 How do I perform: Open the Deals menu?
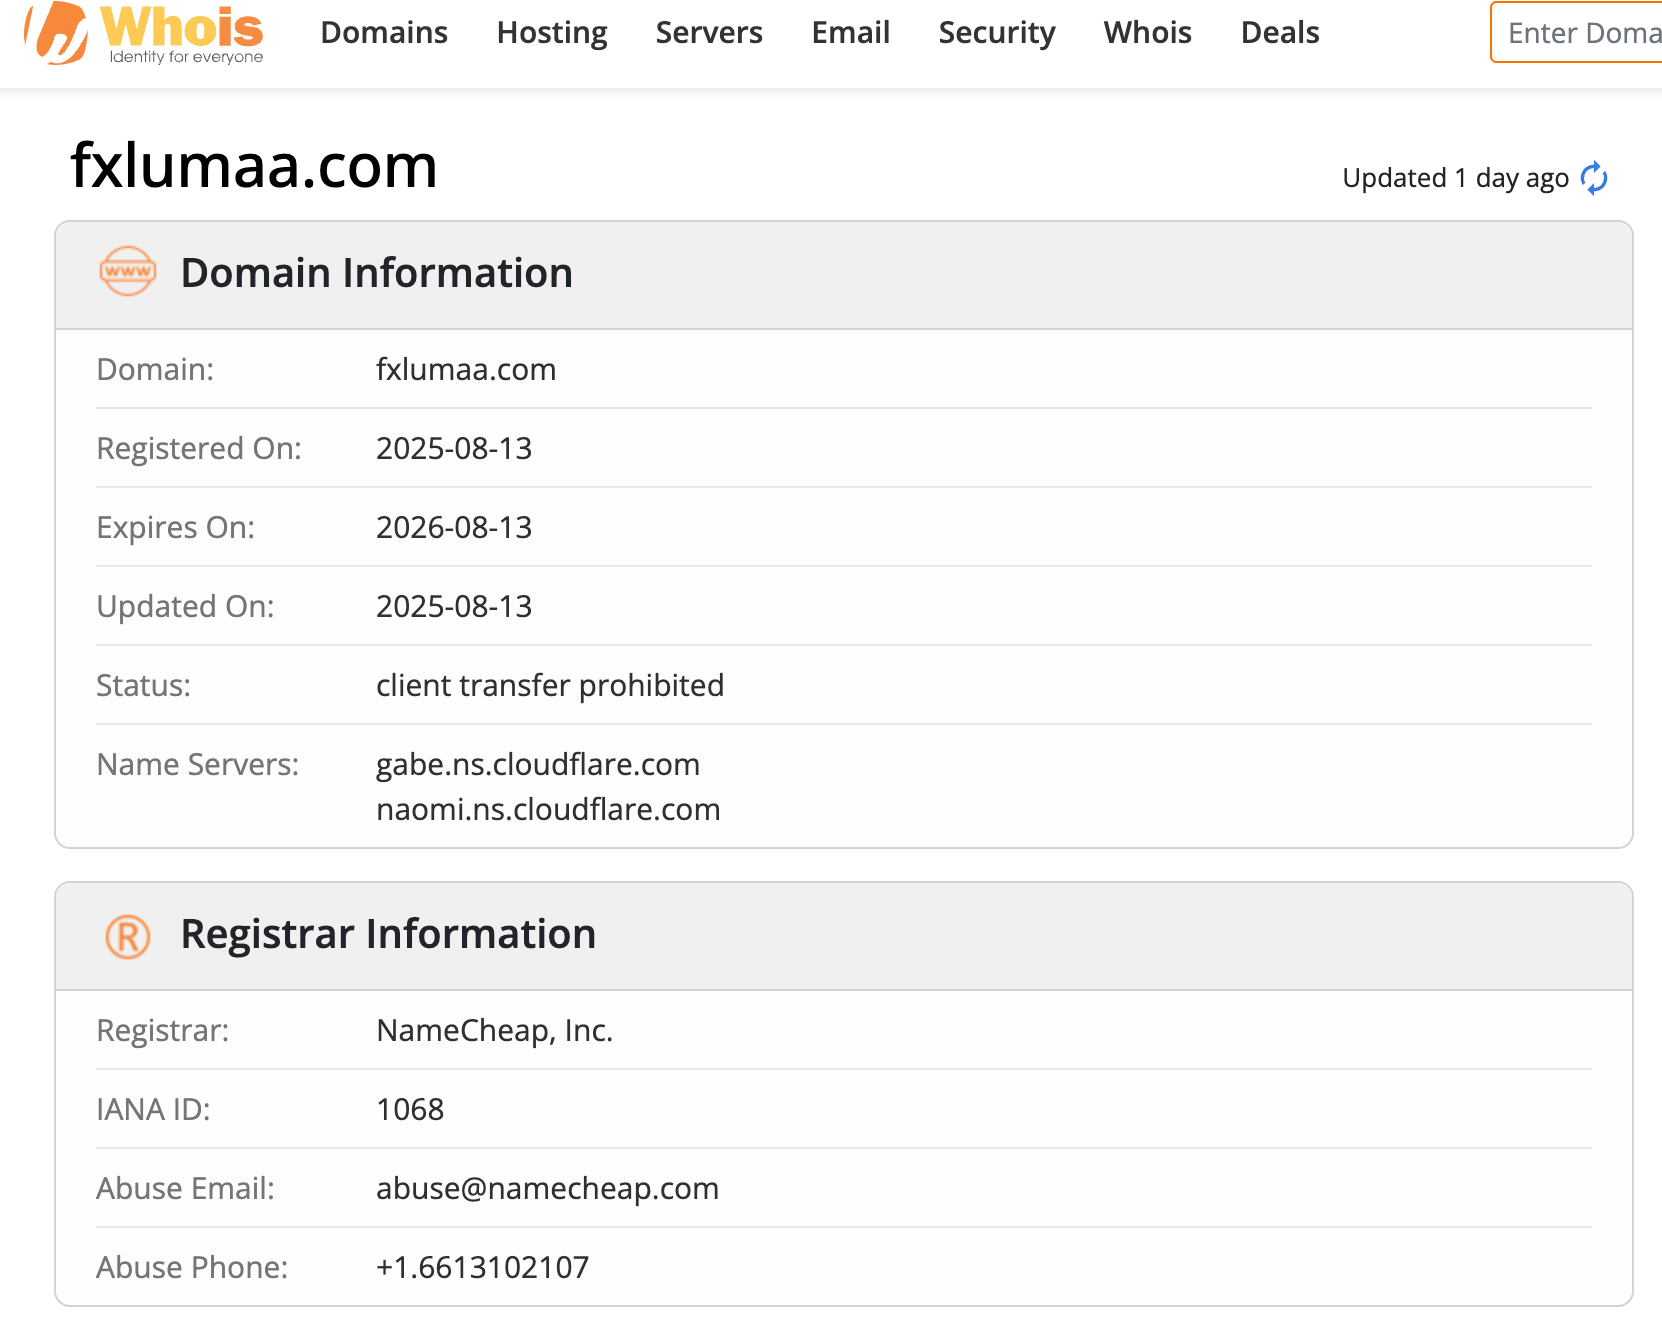(1280, 33)
